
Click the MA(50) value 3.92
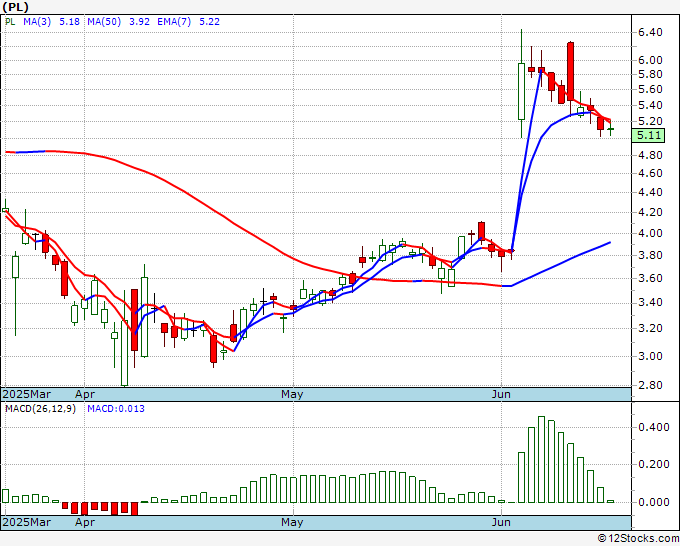139,22
